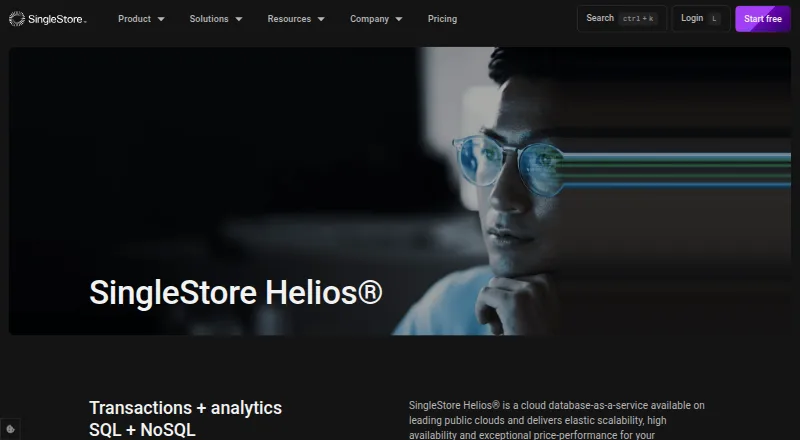Open the Search box
800x440 pixels.
[x=622, y=18]
